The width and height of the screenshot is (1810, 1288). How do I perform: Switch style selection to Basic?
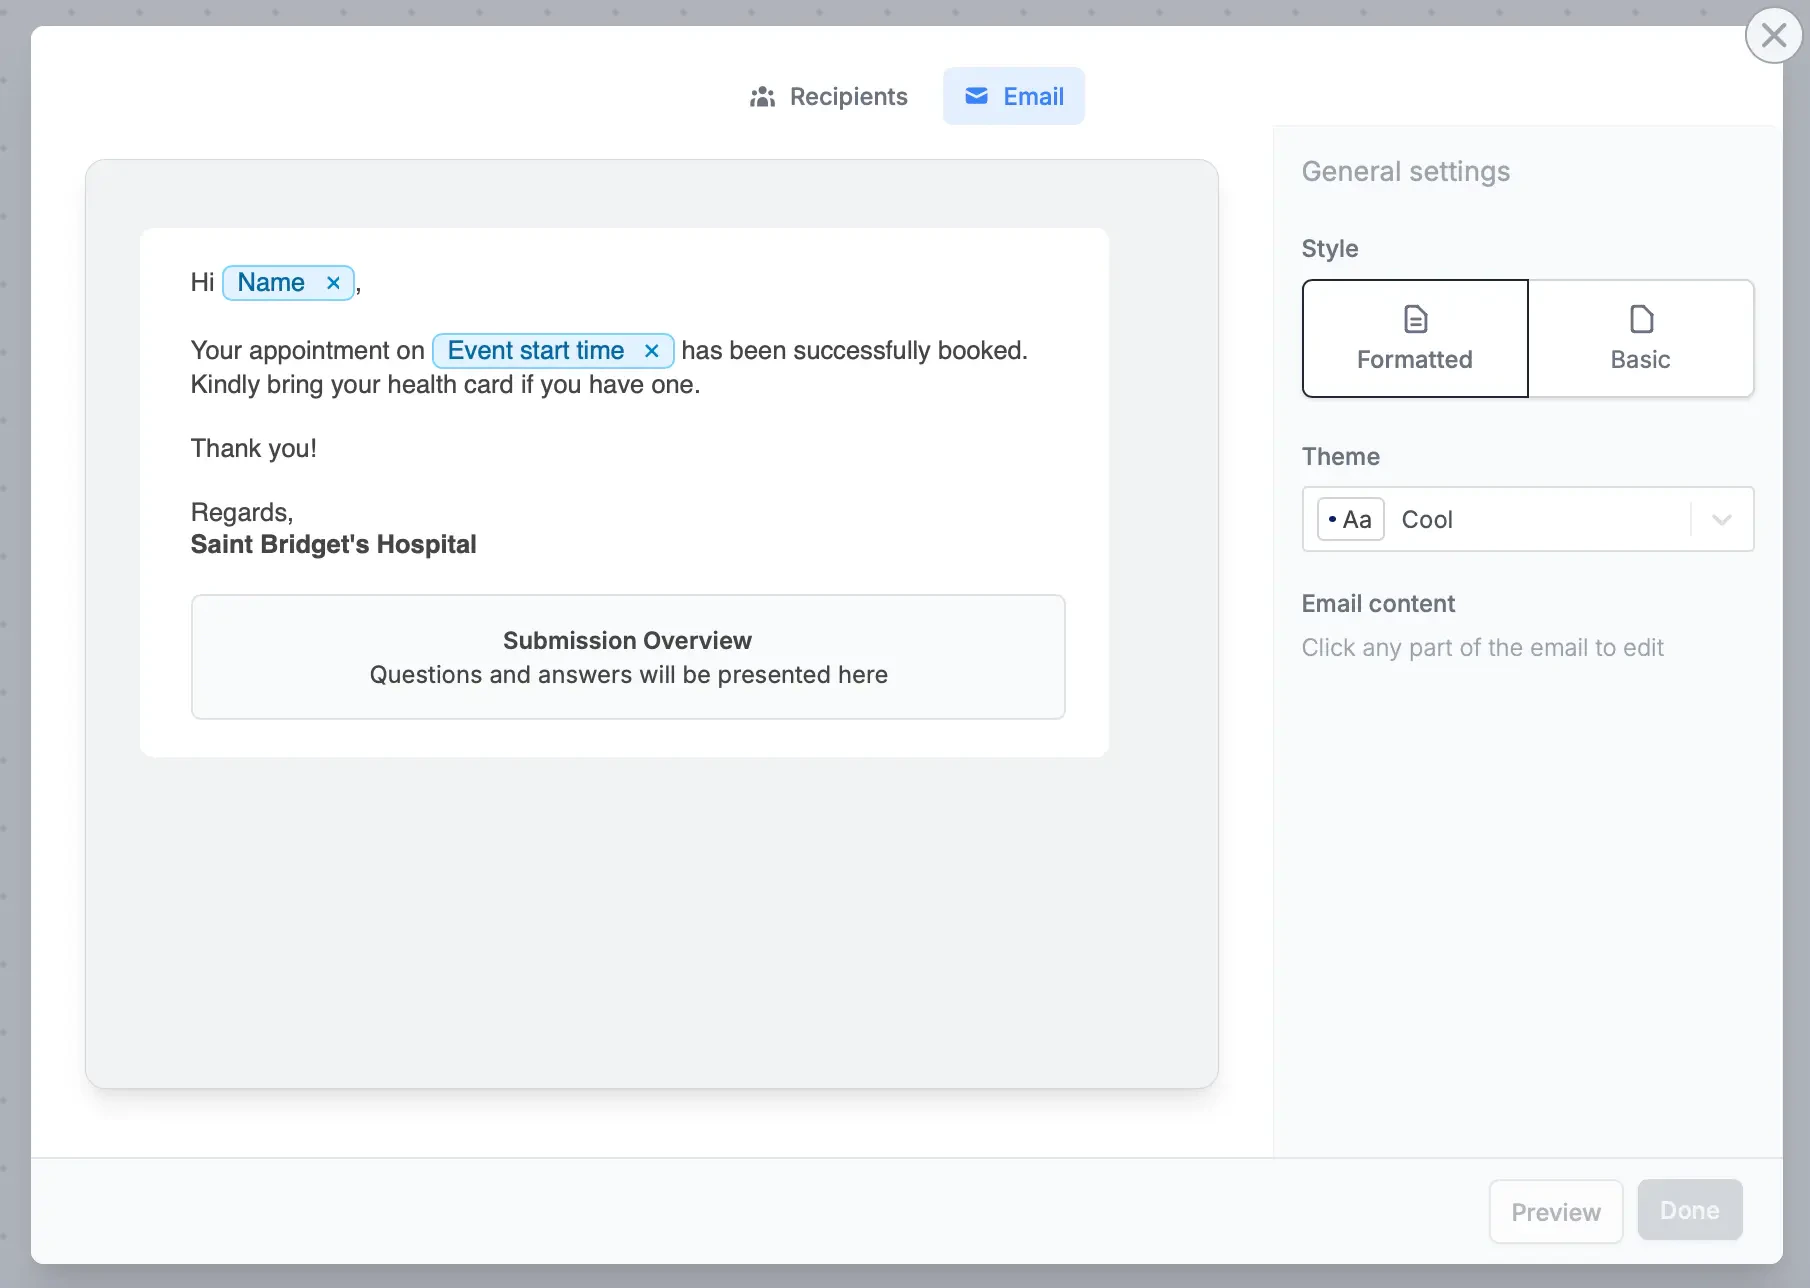1640,338
